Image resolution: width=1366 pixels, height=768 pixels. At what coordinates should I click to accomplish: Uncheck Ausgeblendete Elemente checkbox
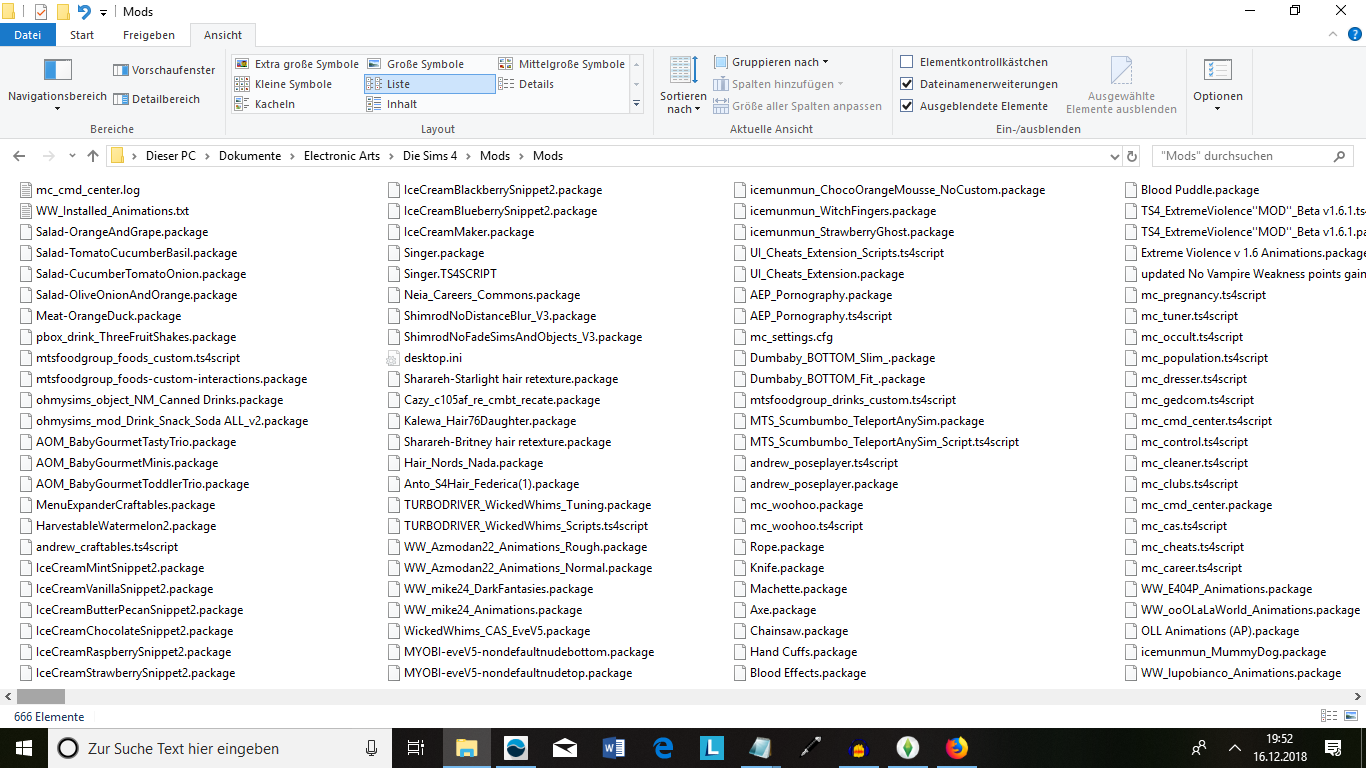[x=907, y=106]
